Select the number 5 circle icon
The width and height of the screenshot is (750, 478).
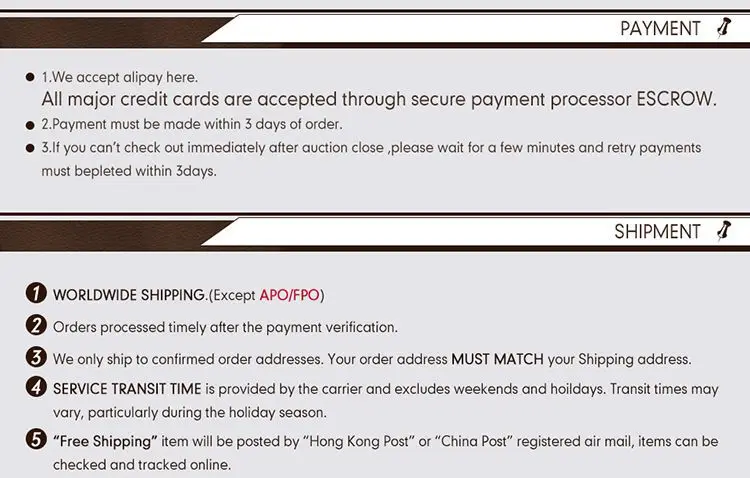click(37, 441)
